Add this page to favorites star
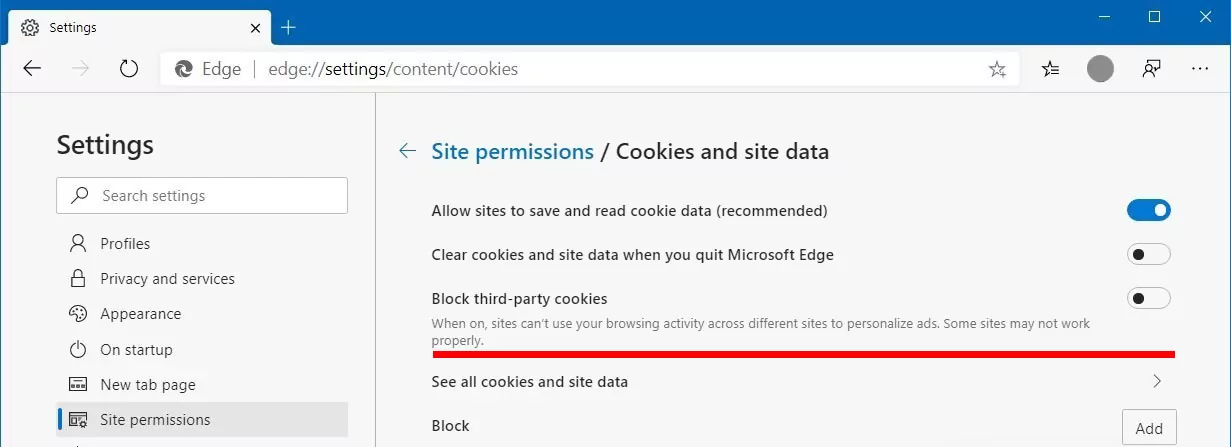This screenshot has width=1231, height=447. coord(997,69)
